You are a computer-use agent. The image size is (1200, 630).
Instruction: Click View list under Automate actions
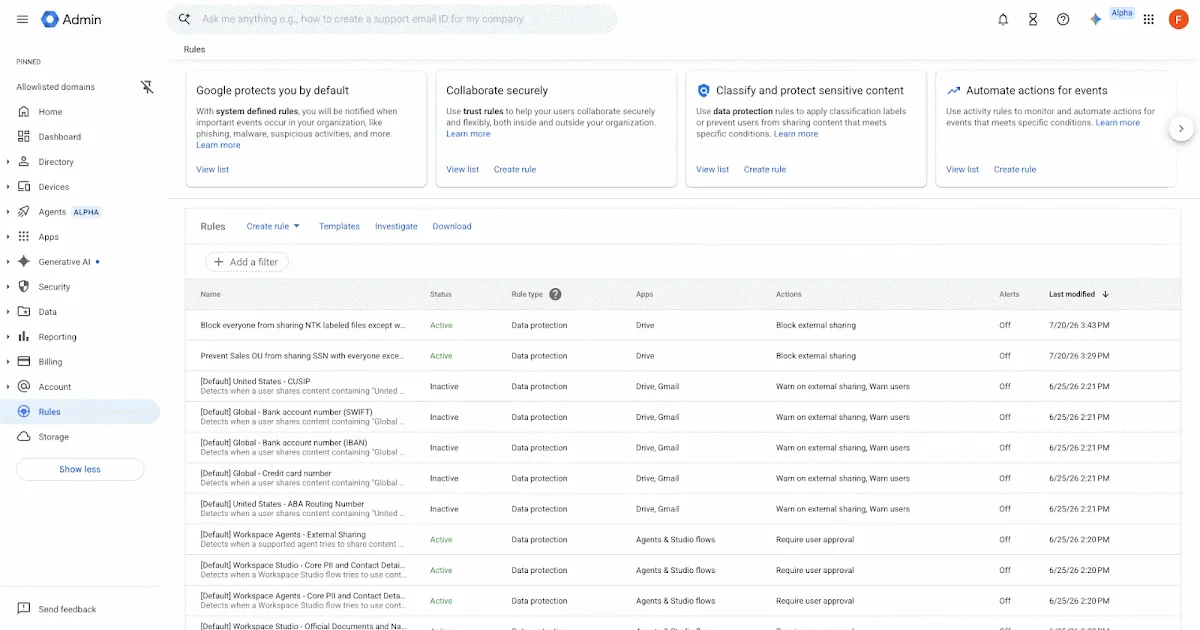tap(963, 169)
